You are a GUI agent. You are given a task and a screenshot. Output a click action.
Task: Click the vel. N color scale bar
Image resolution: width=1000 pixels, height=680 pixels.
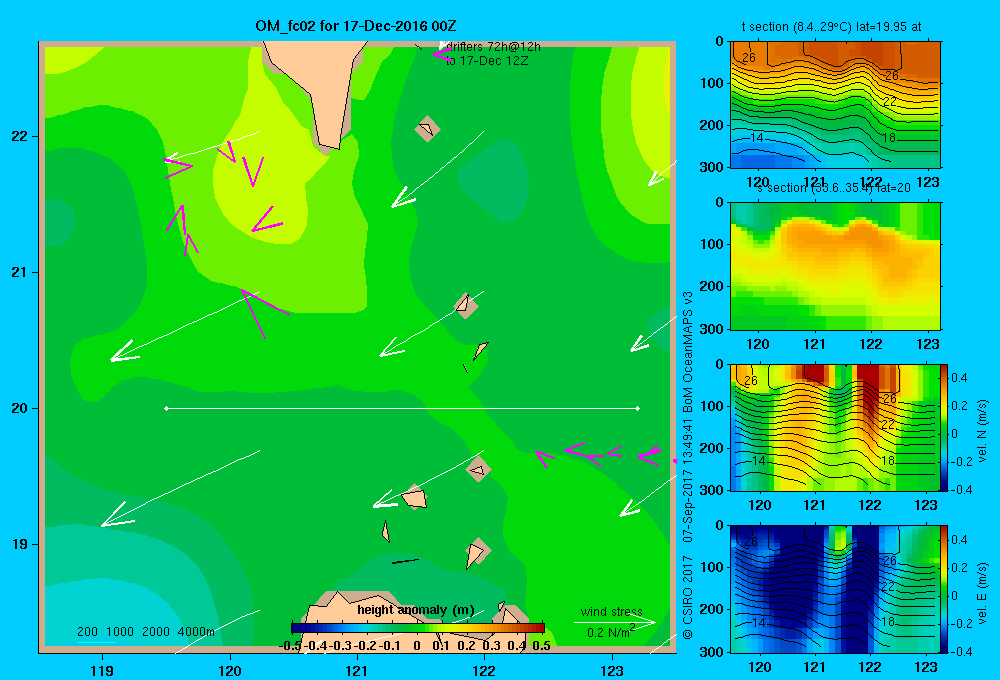tap(945, 427)
